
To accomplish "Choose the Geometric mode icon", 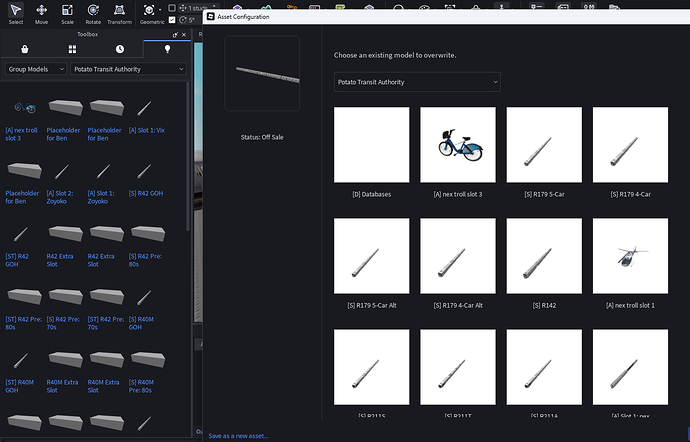I will pyautogui.click(x=149, y=10).
